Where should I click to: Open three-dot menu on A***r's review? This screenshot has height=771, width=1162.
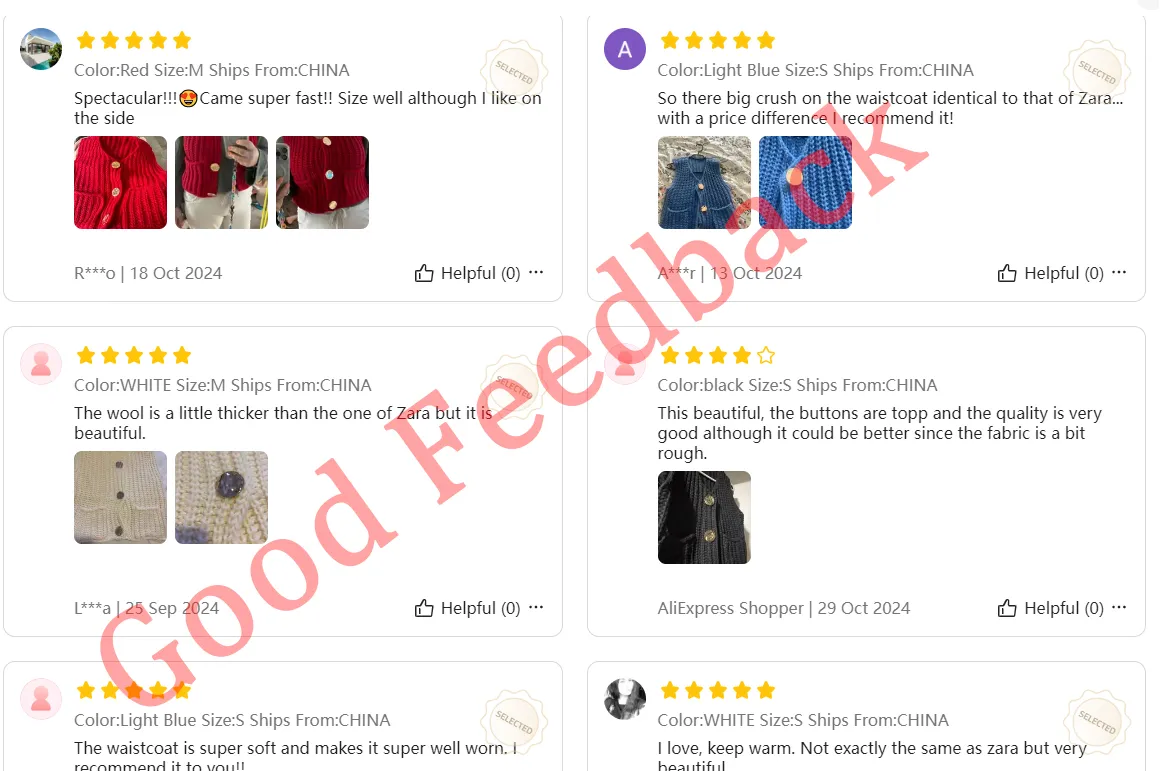tap(1119, 272)
